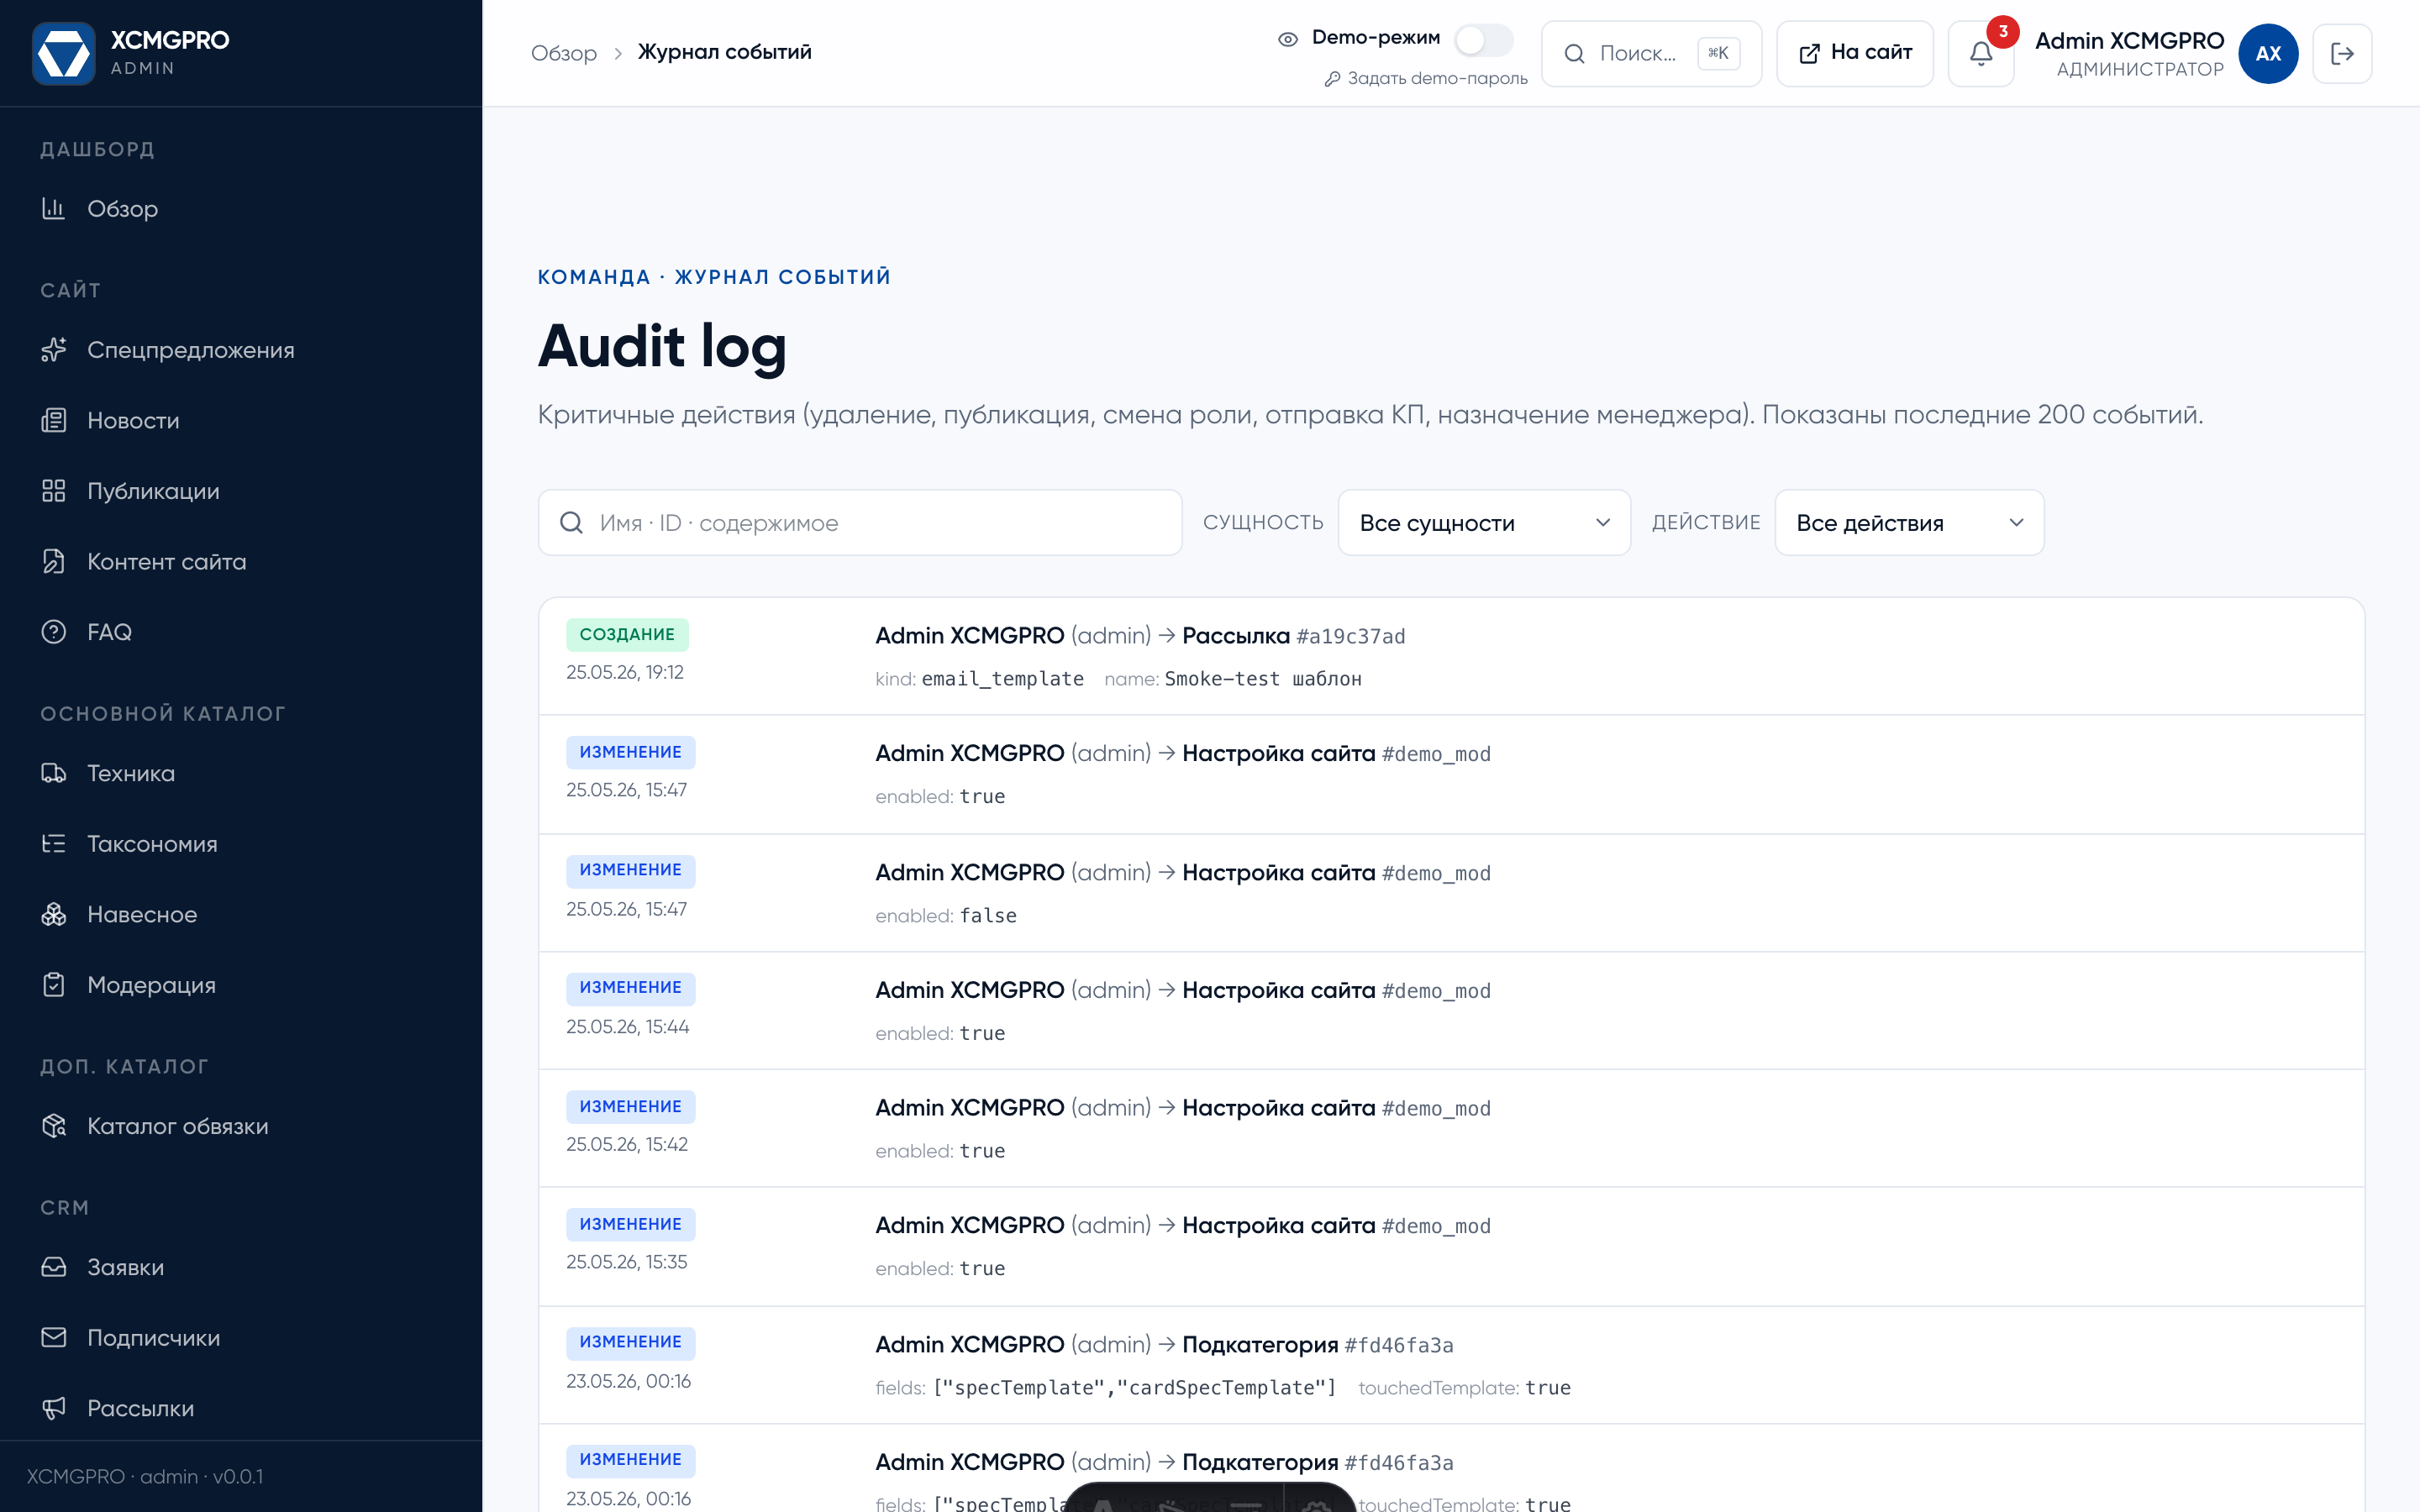Click the AX user avatar
2420x1512 pixels.
(x=2268, y=53)
